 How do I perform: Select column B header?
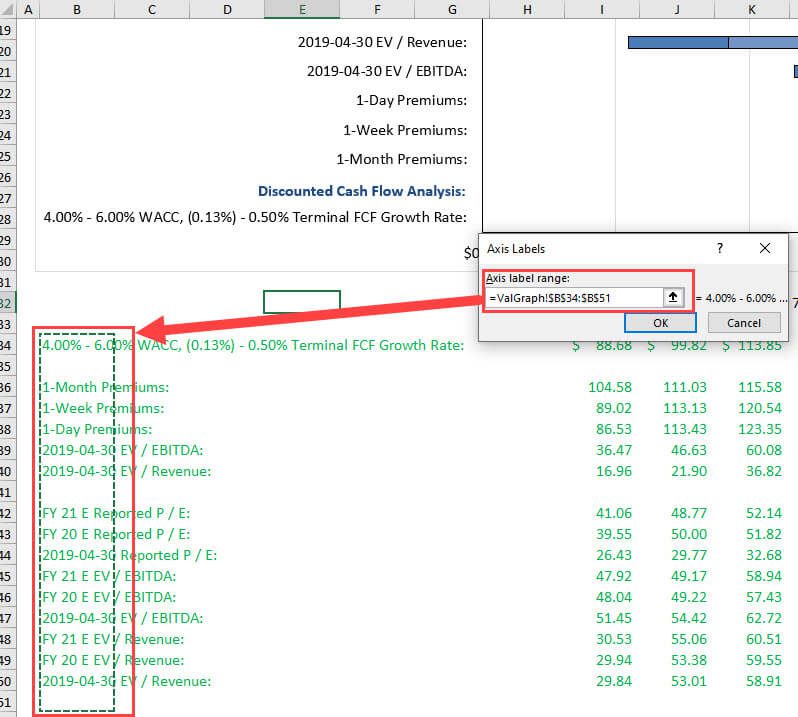coord(77,9)
